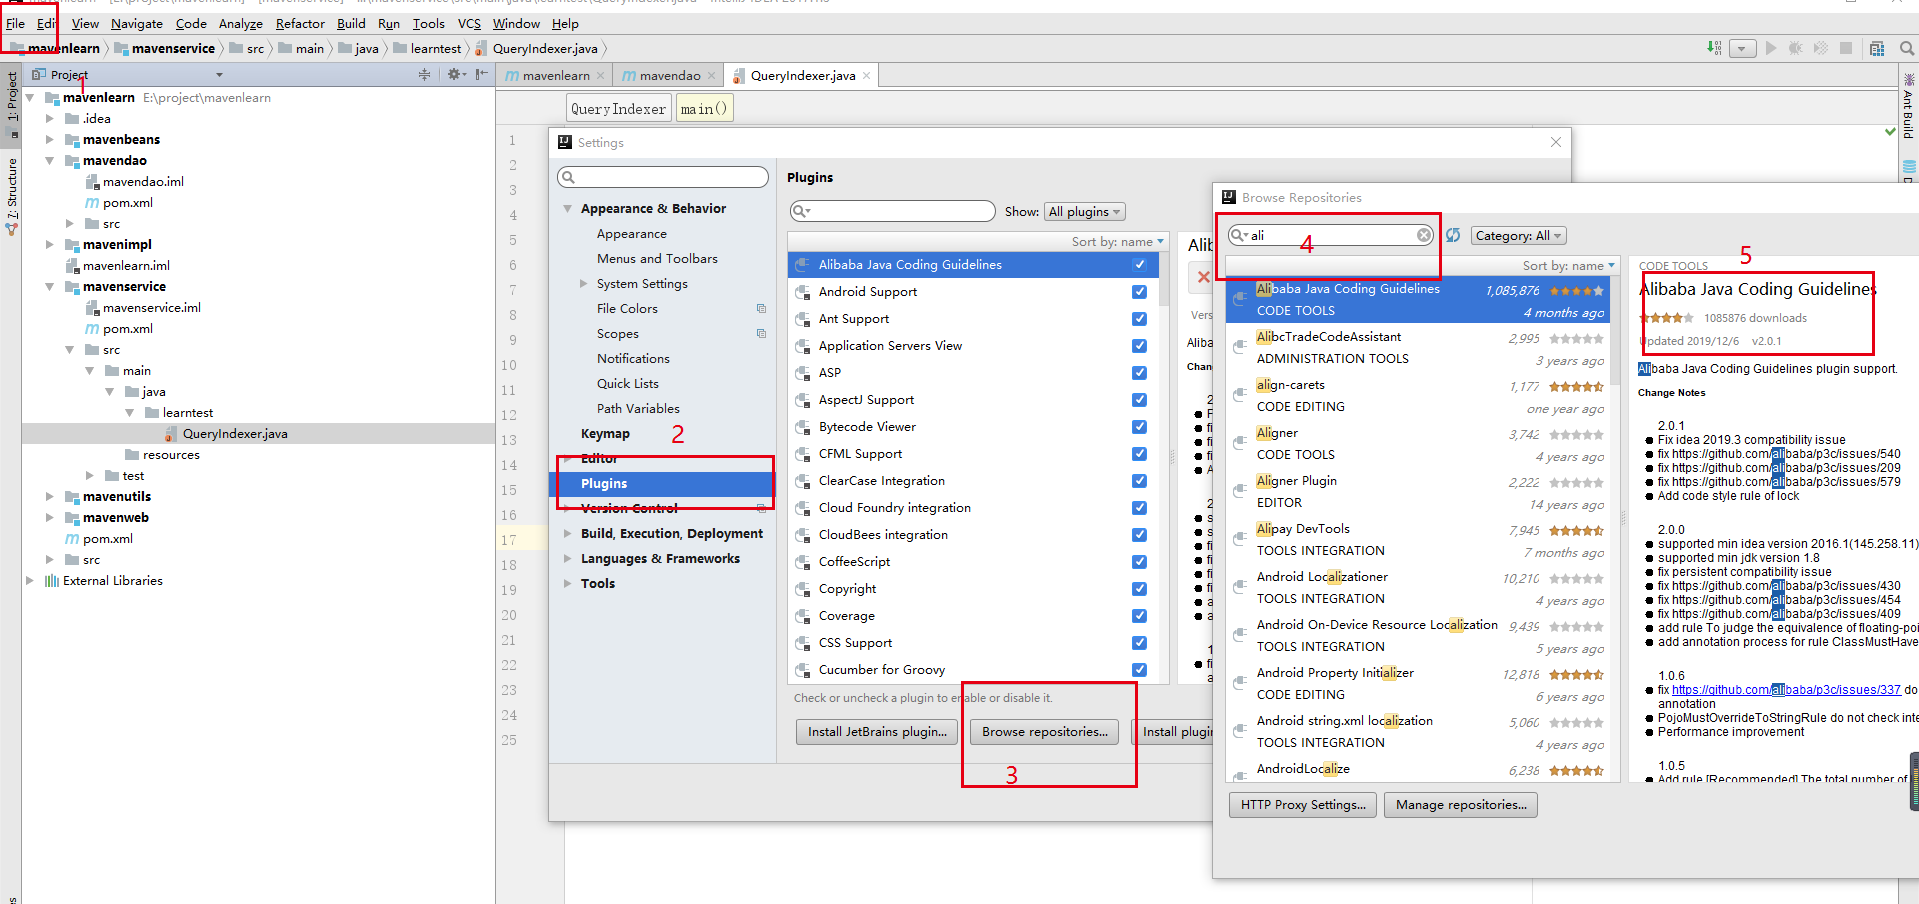Toggle the Android Support plugin checkbox

[1139, 292]
